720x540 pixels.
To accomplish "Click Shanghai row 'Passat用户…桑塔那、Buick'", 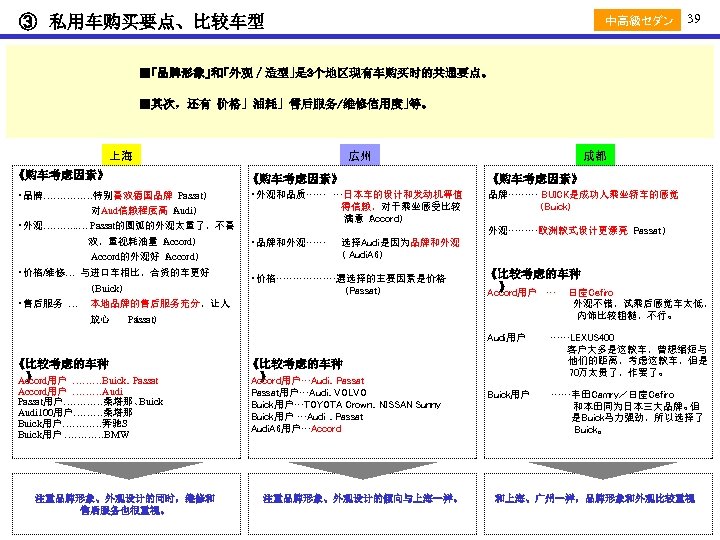I will (x=90, y=402).
